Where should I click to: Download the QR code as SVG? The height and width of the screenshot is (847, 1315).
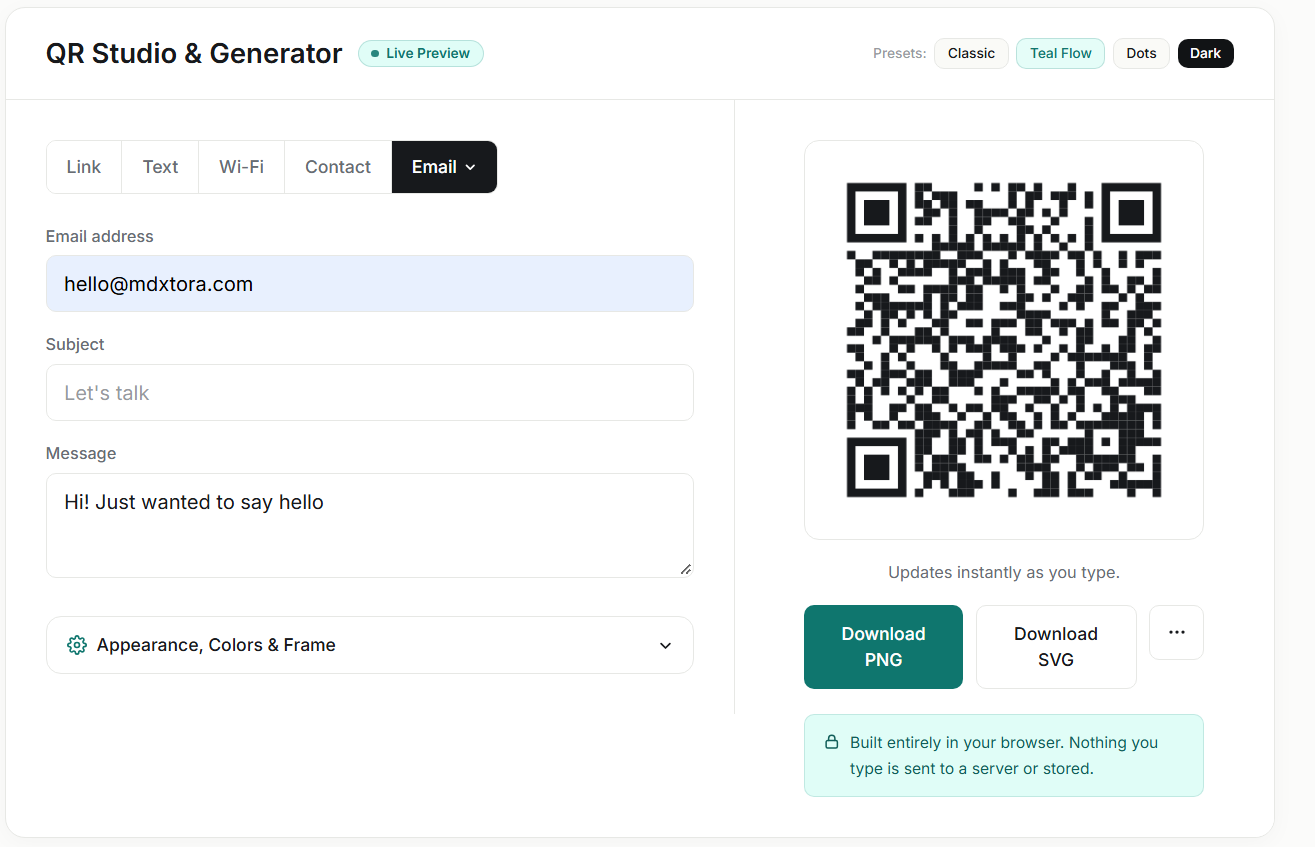1056,647
